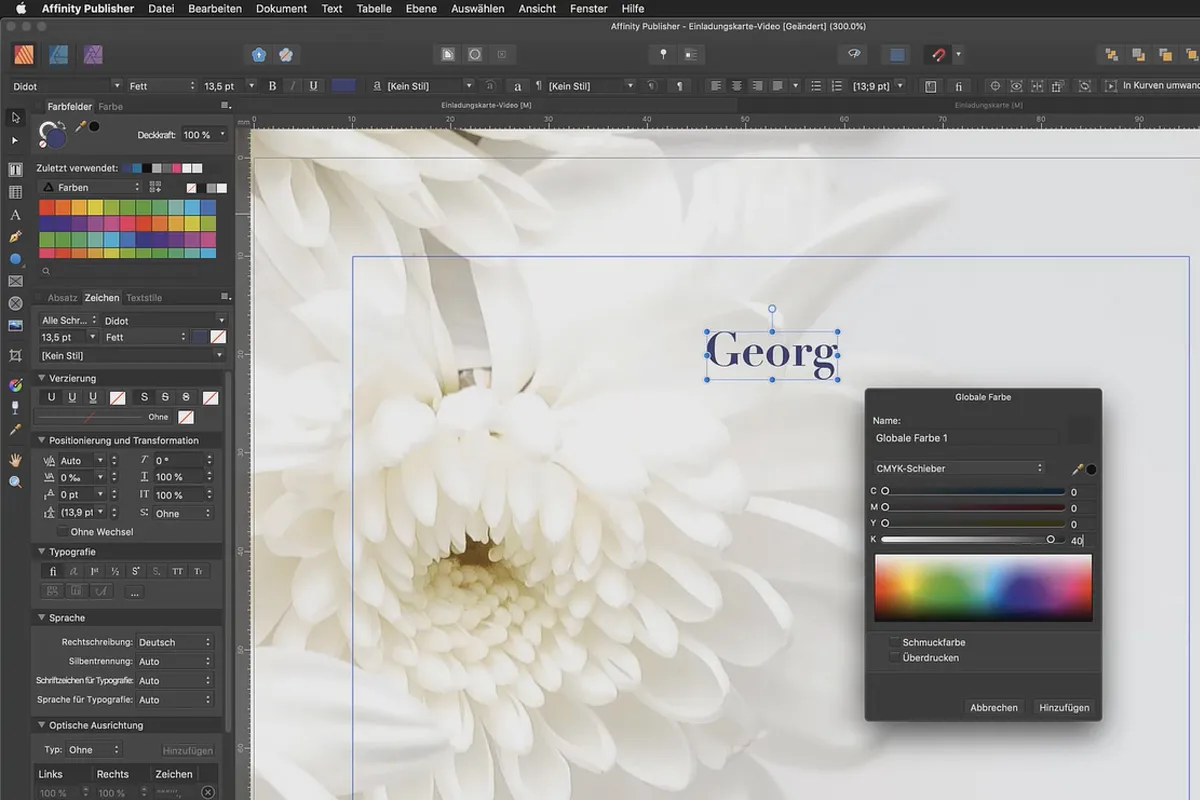Select the Pen tool
Screen dimensions: 1200x800
[15, 237]
